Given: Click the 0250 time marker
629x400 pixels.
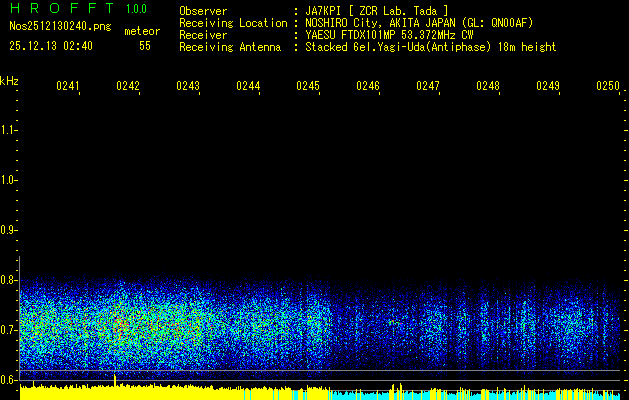Looking at the screenshot, I should 608,86.
